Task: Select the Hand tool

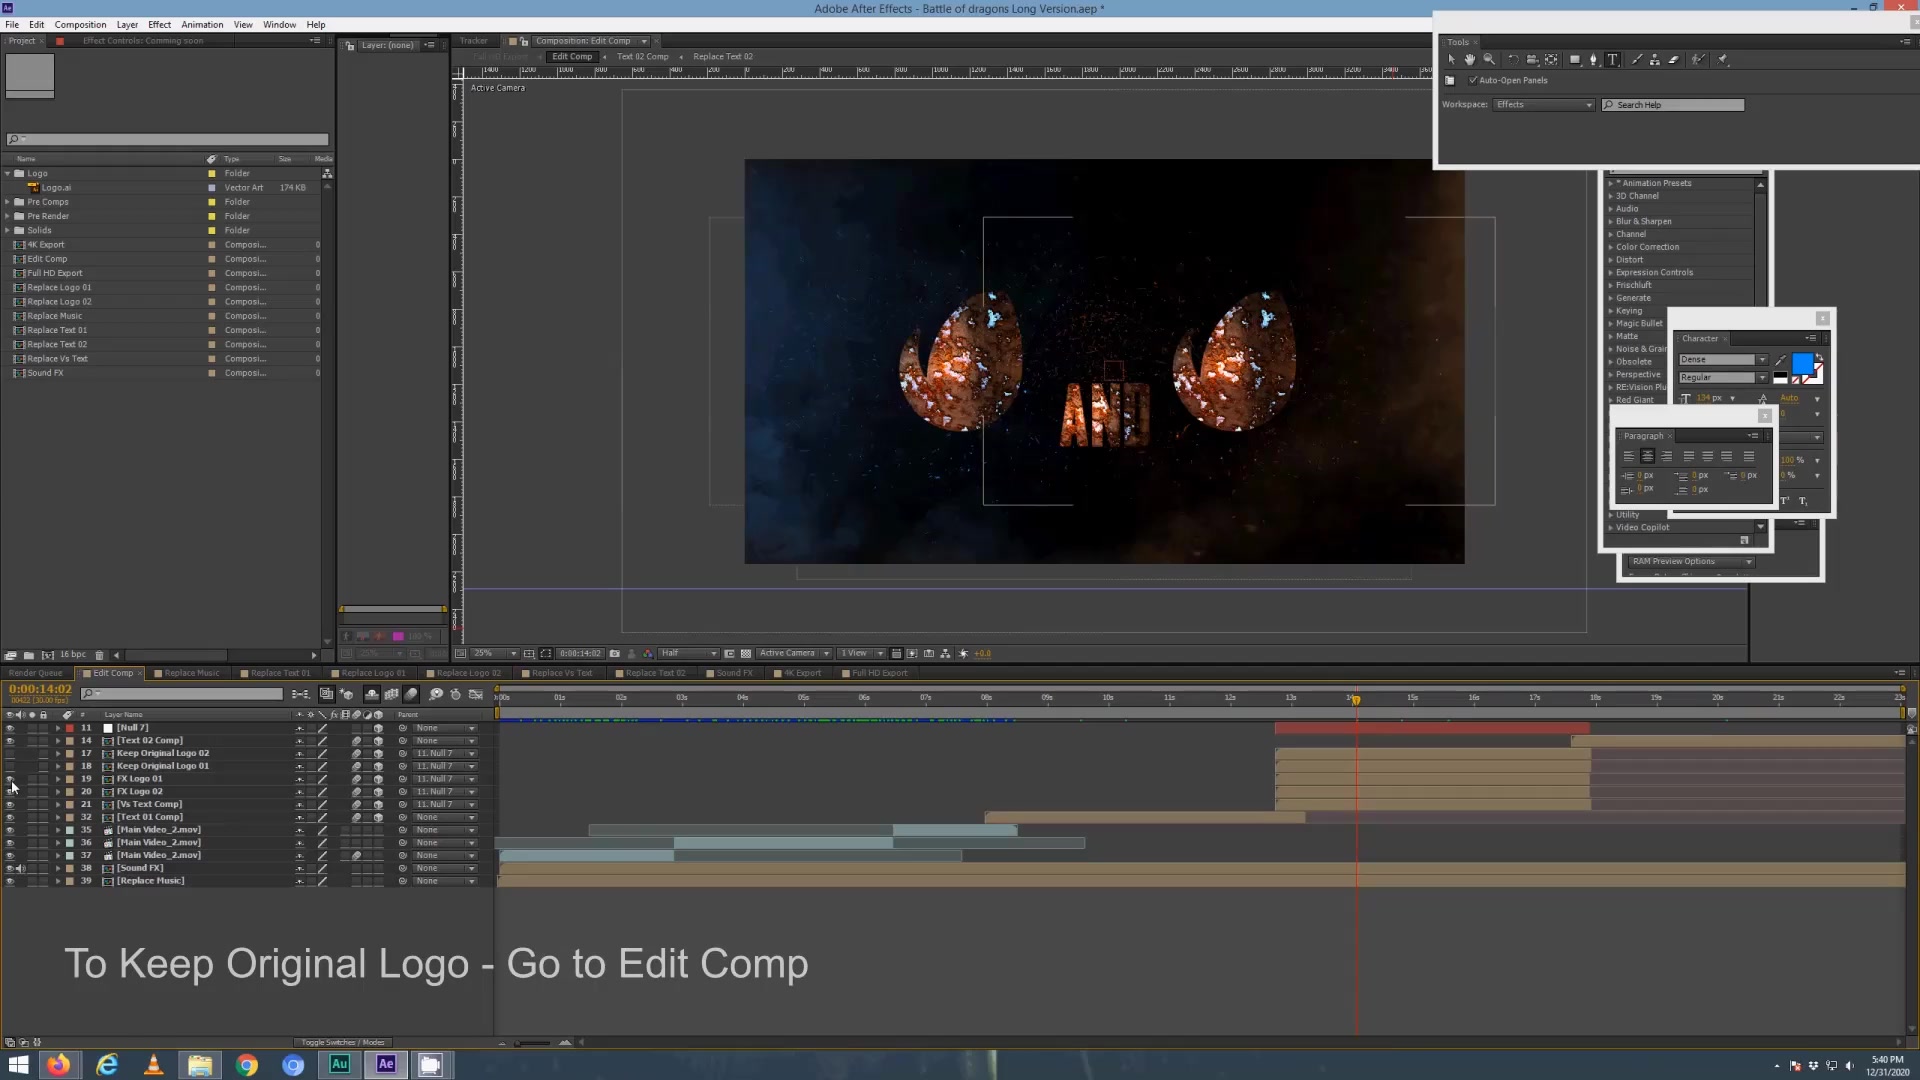Action: (x=1470, y=60)
